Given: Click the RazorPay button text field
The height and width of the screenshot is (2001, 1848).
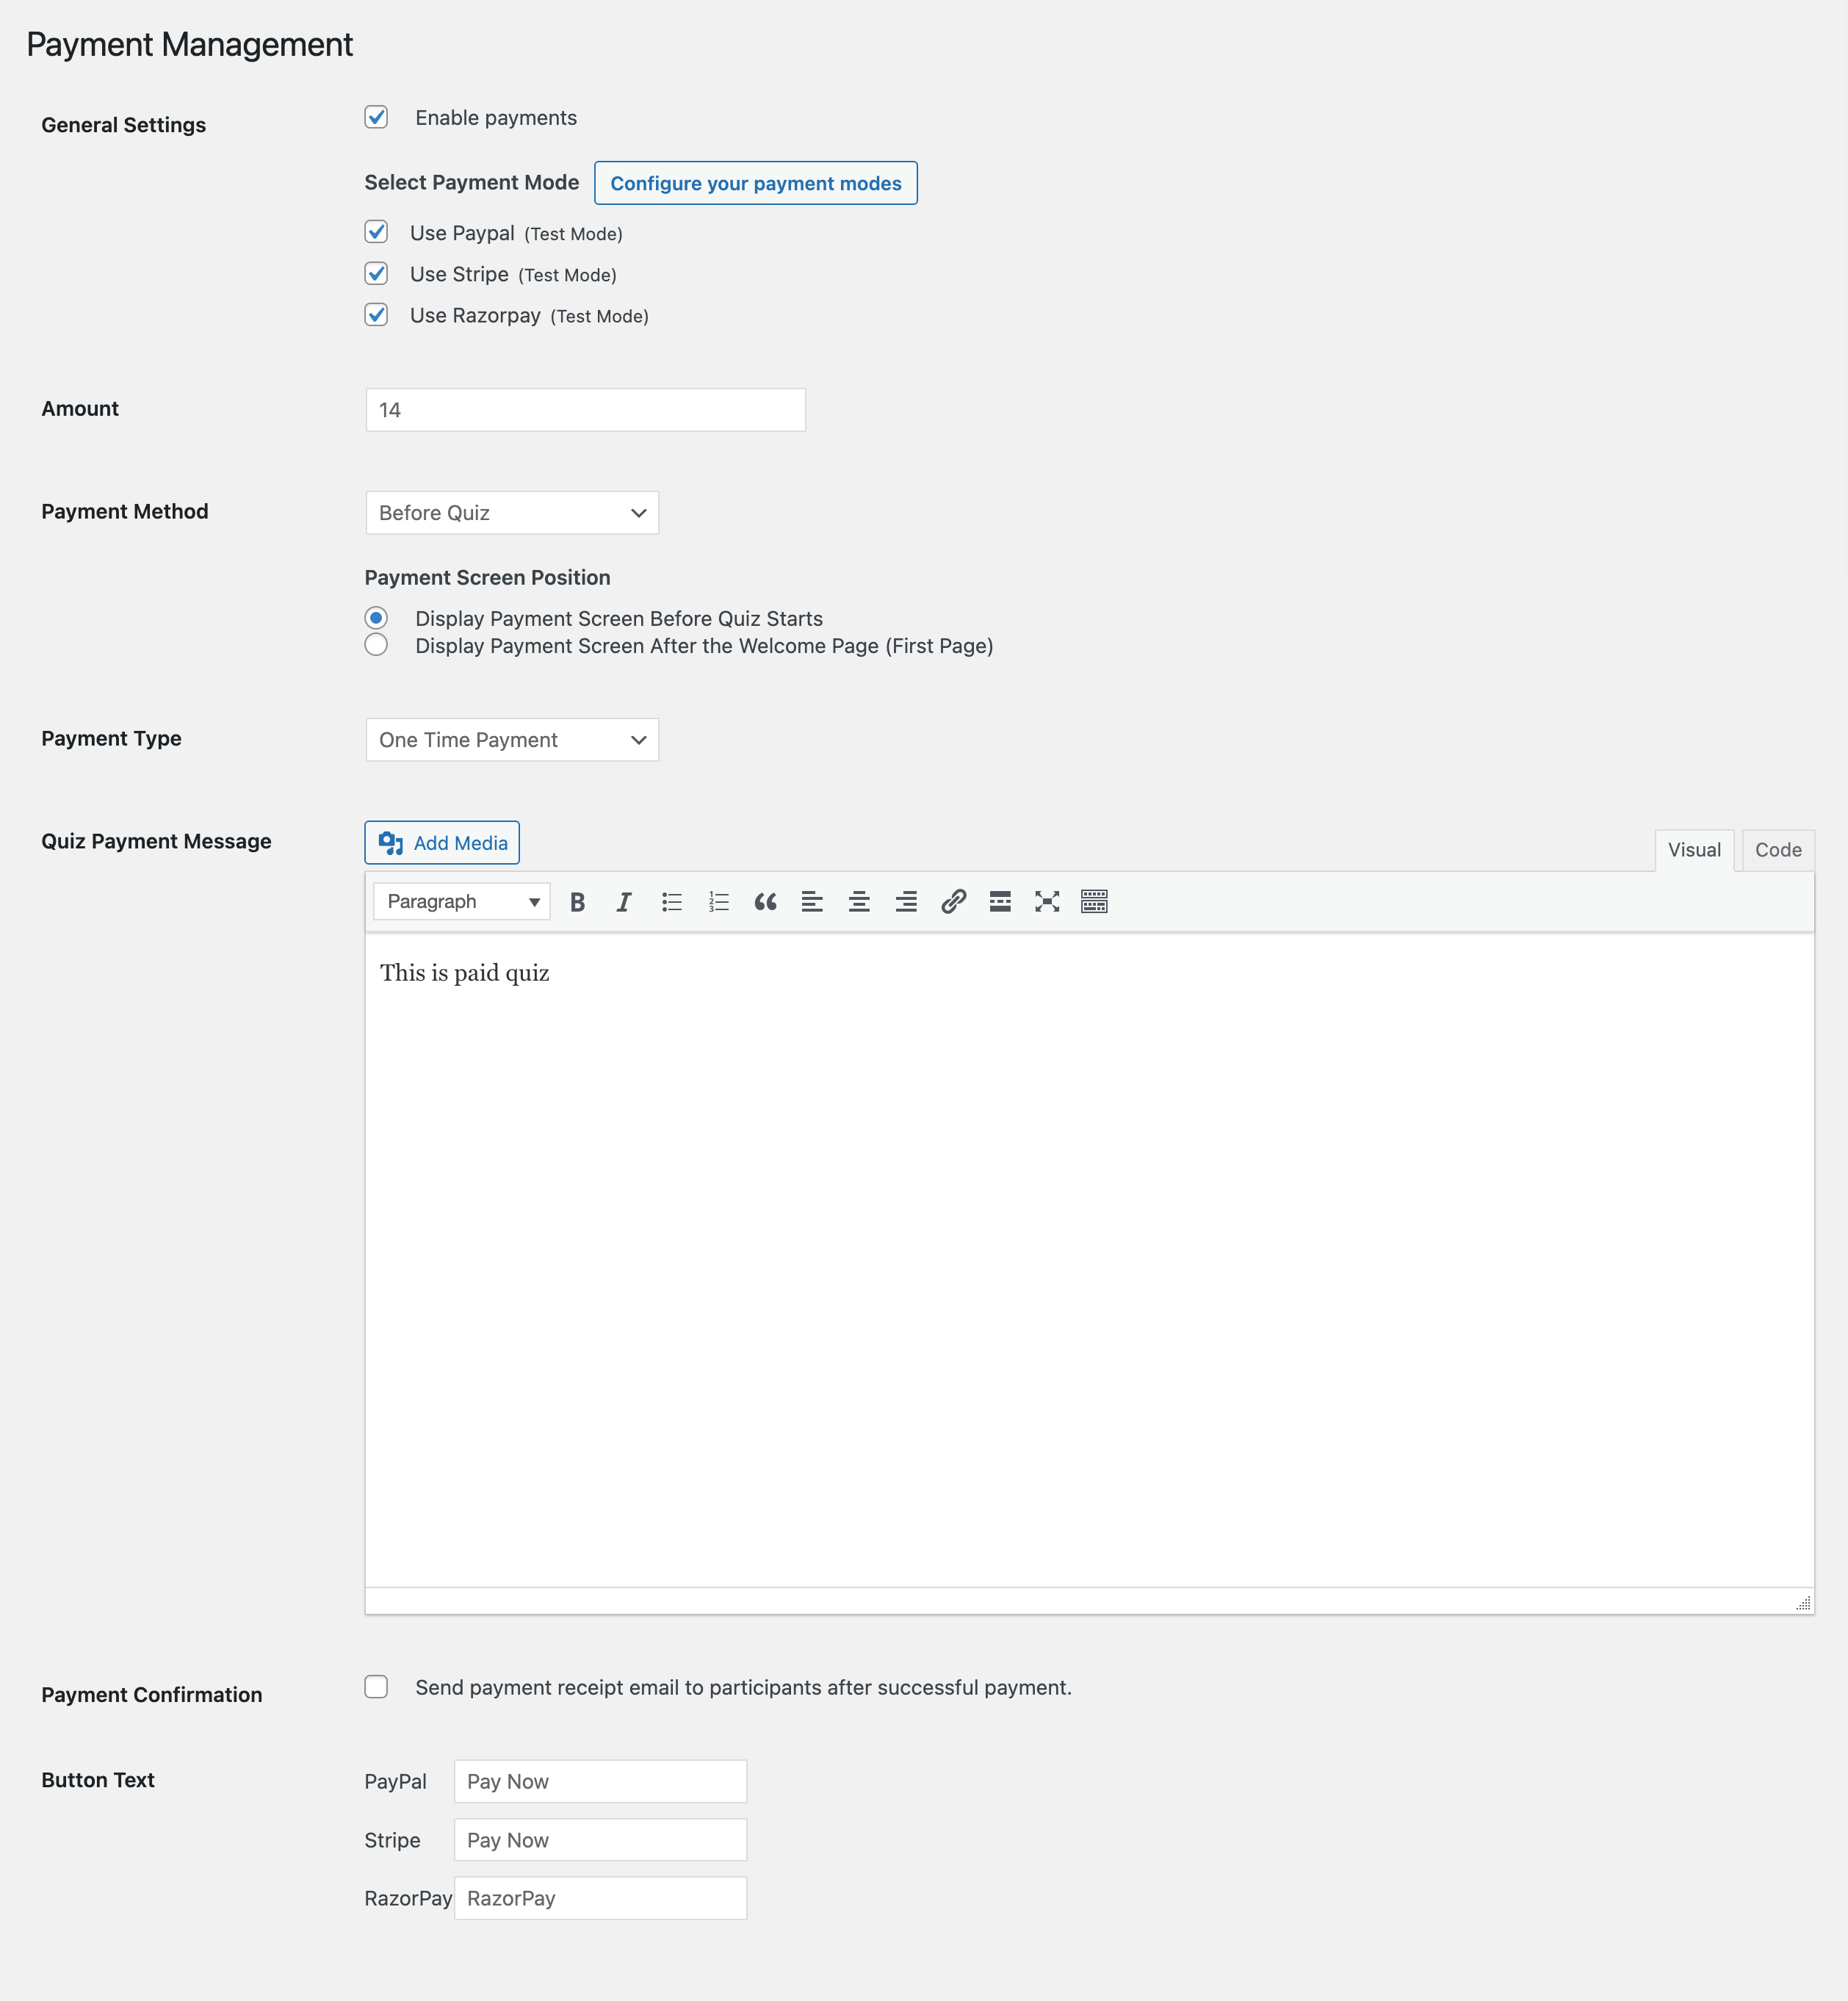Looking at the screenshot, I should (600, 1898).
